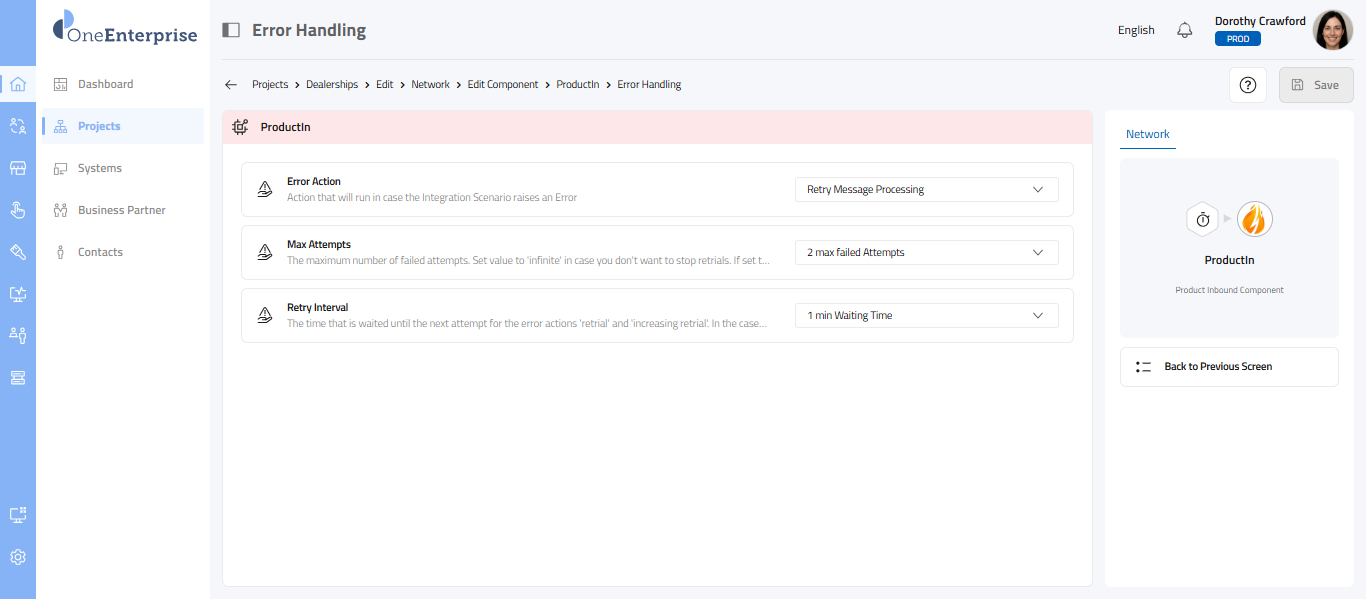Select Systems in the sidebar menu
This screenshot has height=599, width=1366.
click(x=100, y=168)
